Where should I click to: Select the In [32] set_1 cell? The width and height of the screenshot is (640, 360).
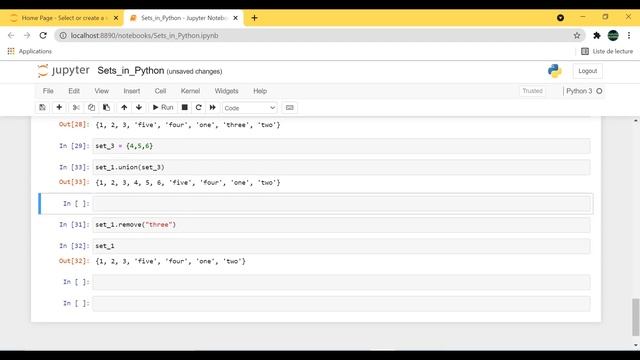click(341, 246)
